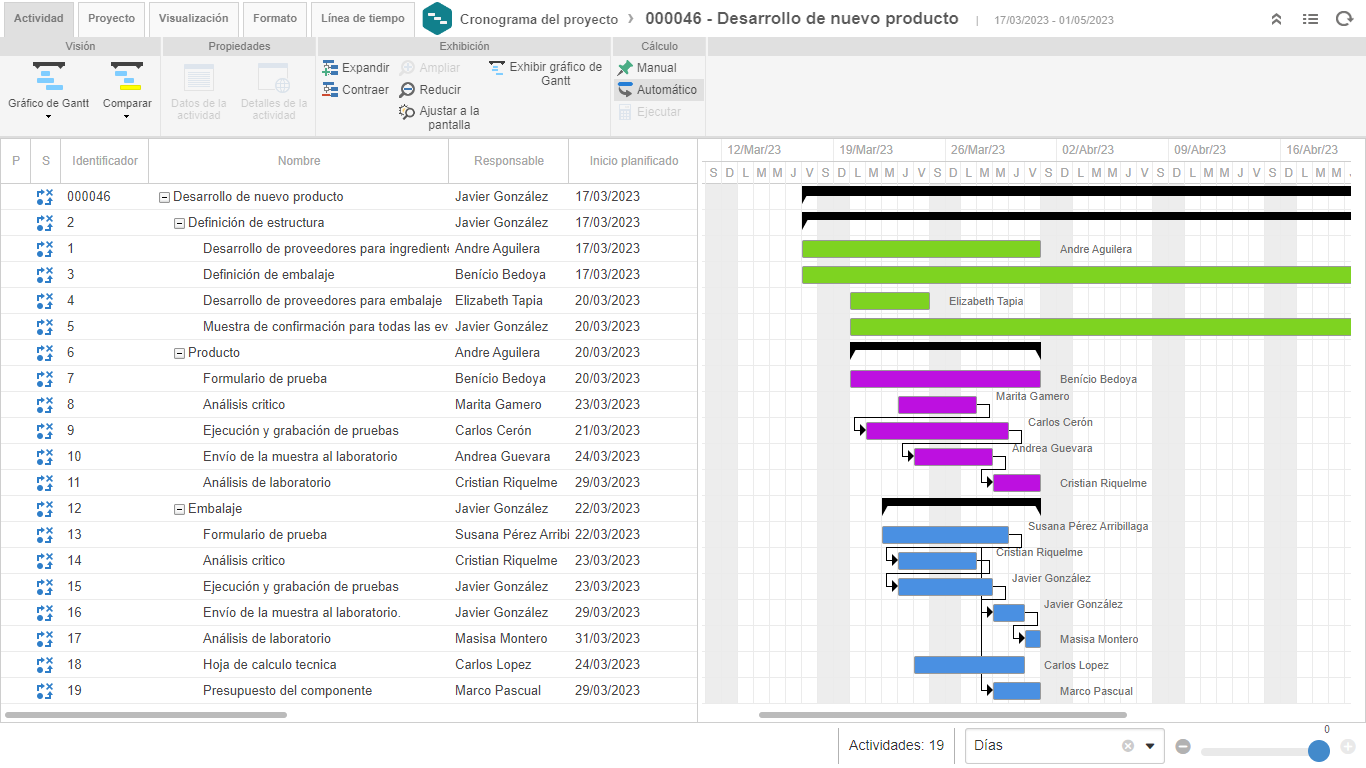Click the refresh icon at top right
This screenshot has width=1366, height=768.
pyautogui.click(x=1344, y=19)
